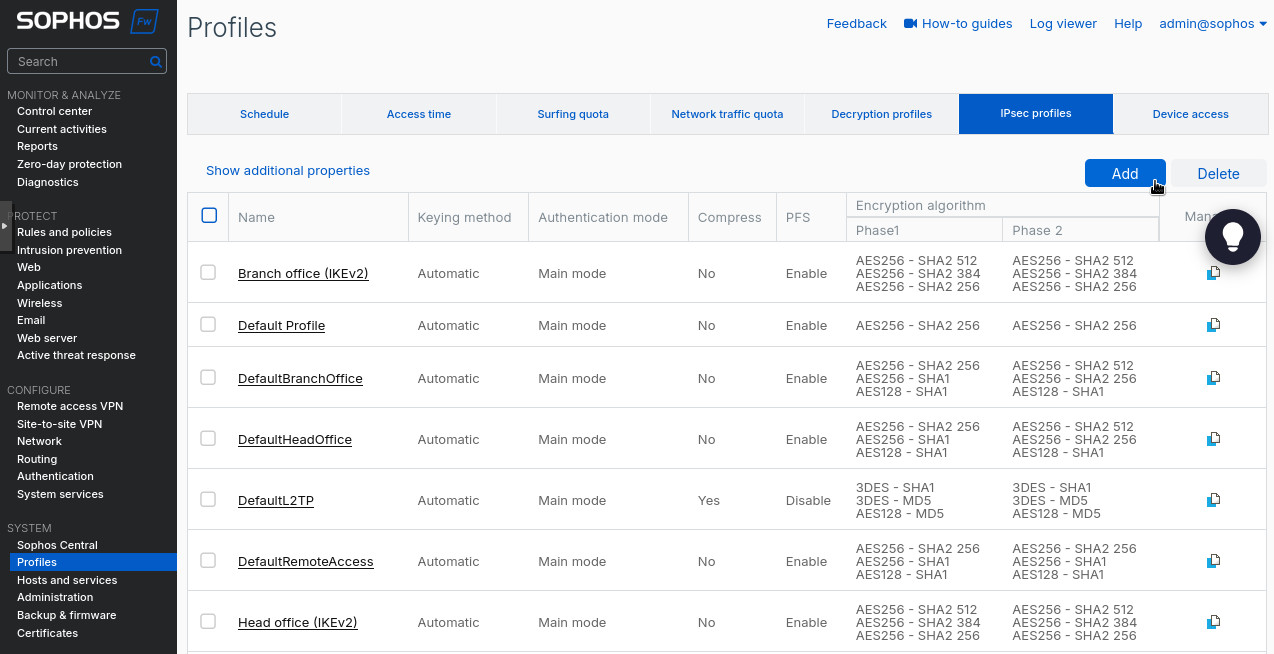Toggle the select-all checkbox in table header
1274x654 pixels.
pyautogui.click(x=209, y=215)
